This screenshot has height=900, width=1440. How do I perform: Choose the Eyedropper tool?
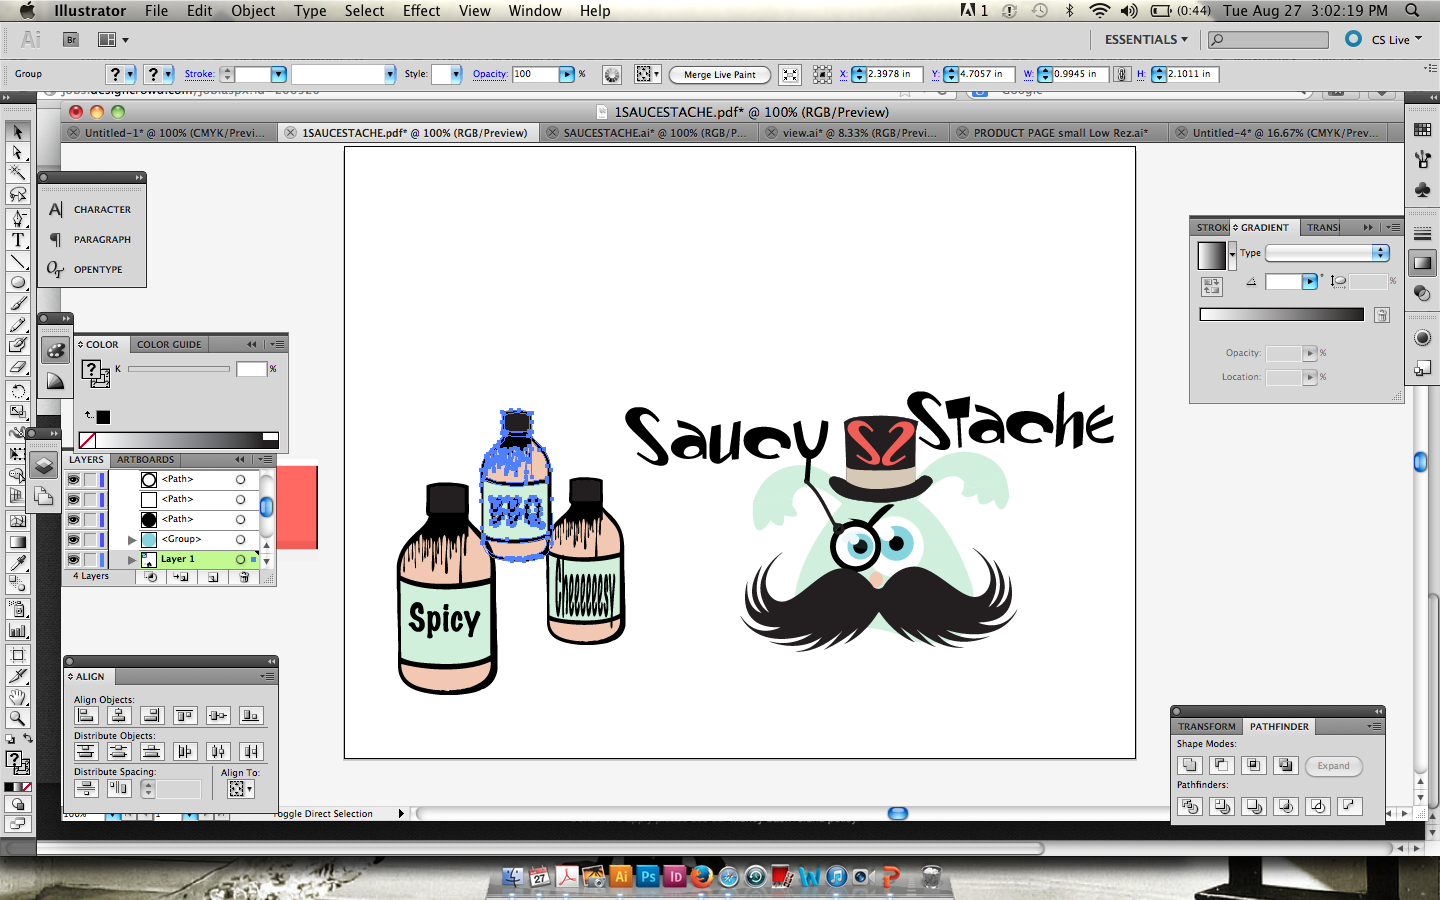click(x=18, y=564)
